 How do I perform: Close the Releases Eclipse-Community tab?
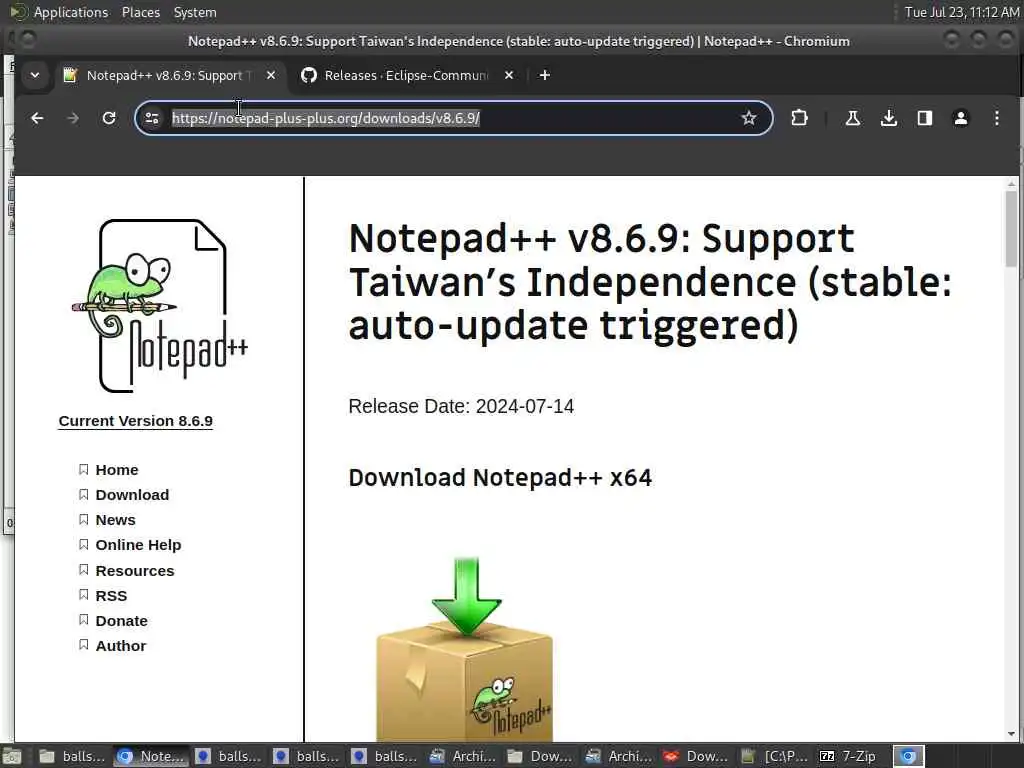[509, 75]
